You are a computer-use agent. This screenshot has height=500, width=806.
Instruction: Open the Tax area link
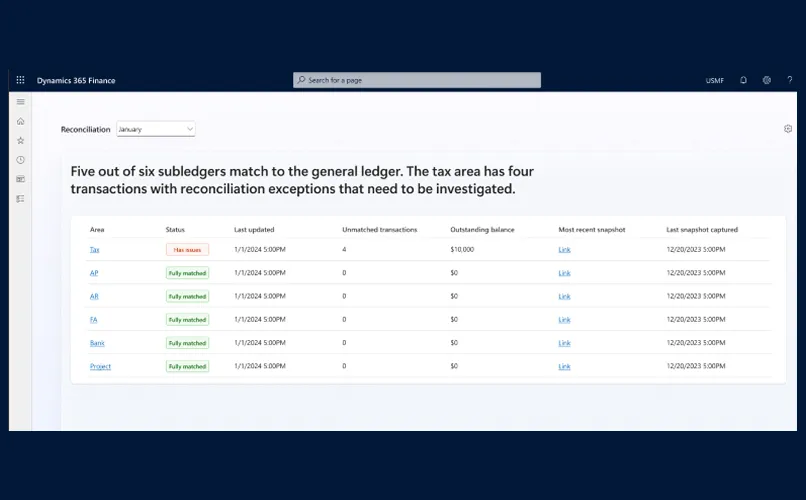(95, 250)
